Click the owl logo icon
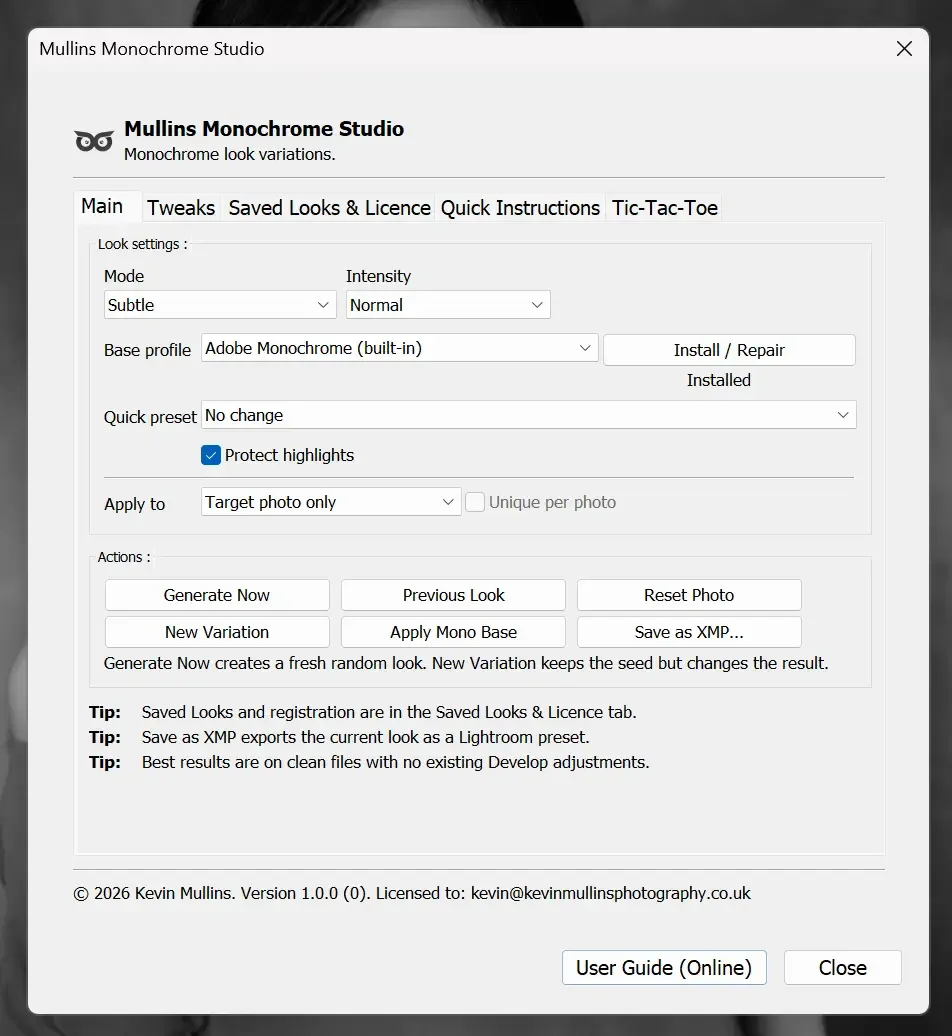 click(93, 140)
